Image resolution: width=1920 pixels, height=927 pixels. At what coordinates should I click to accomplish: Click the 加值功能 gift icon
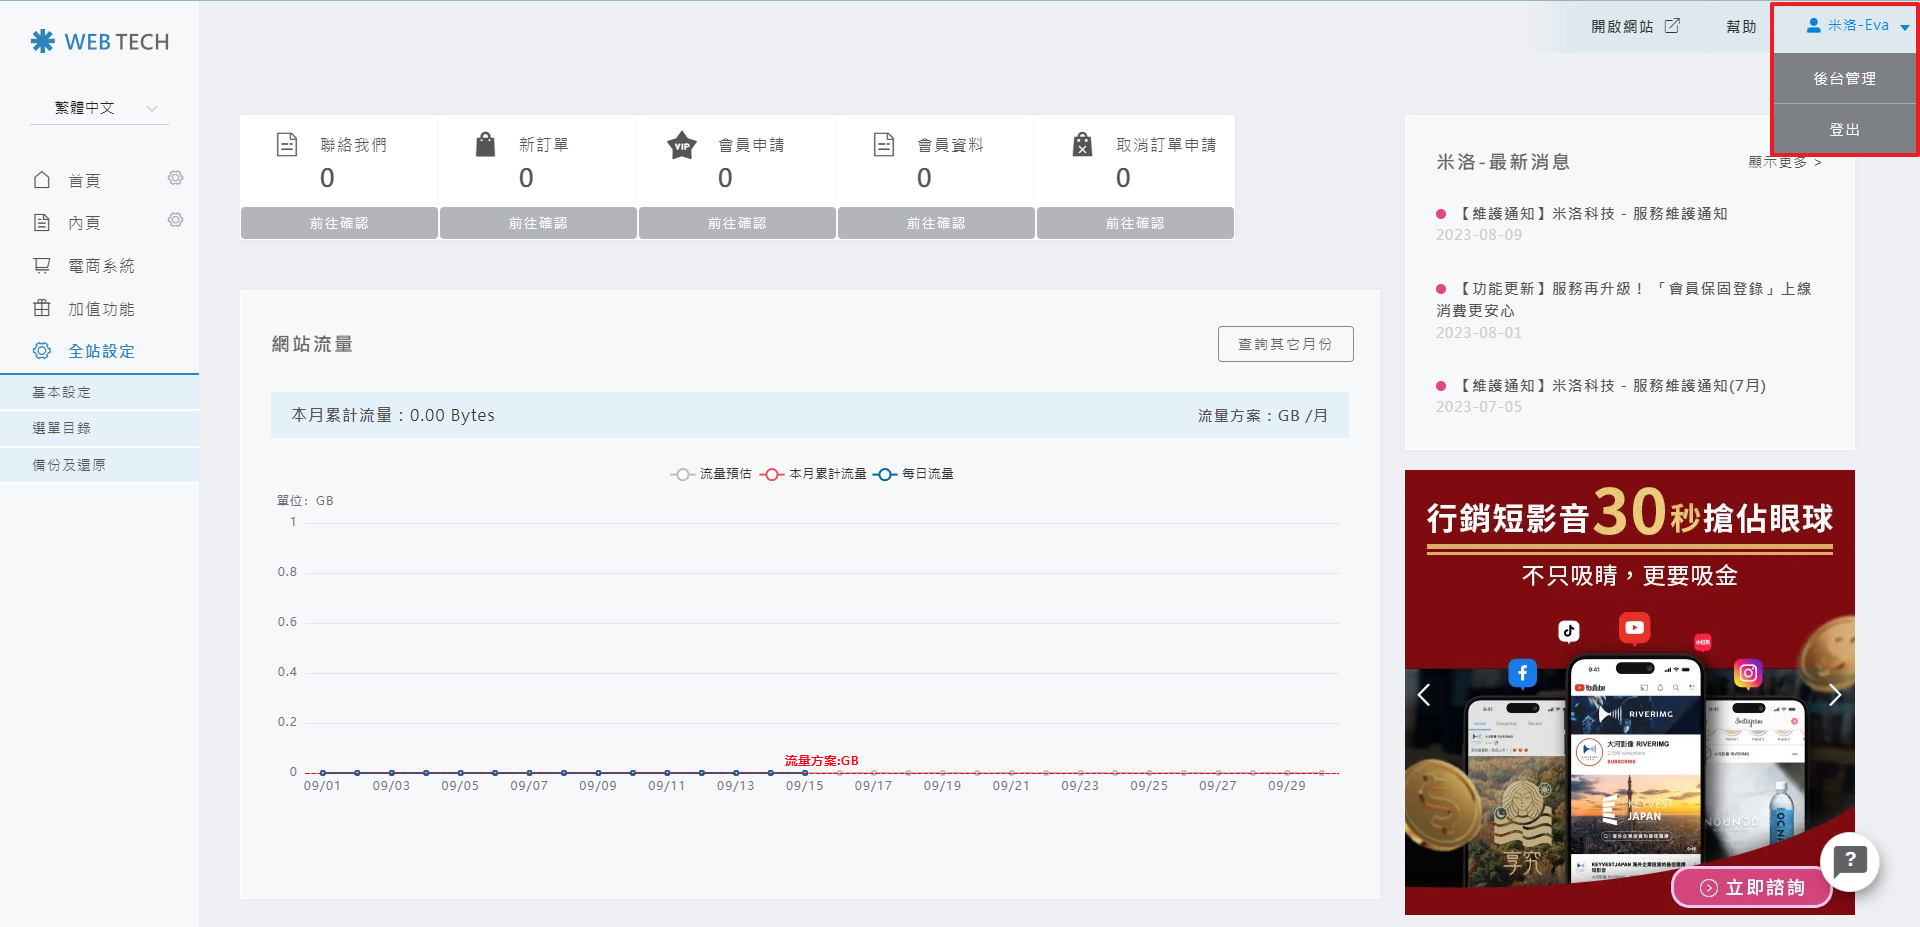click(42, 309)
